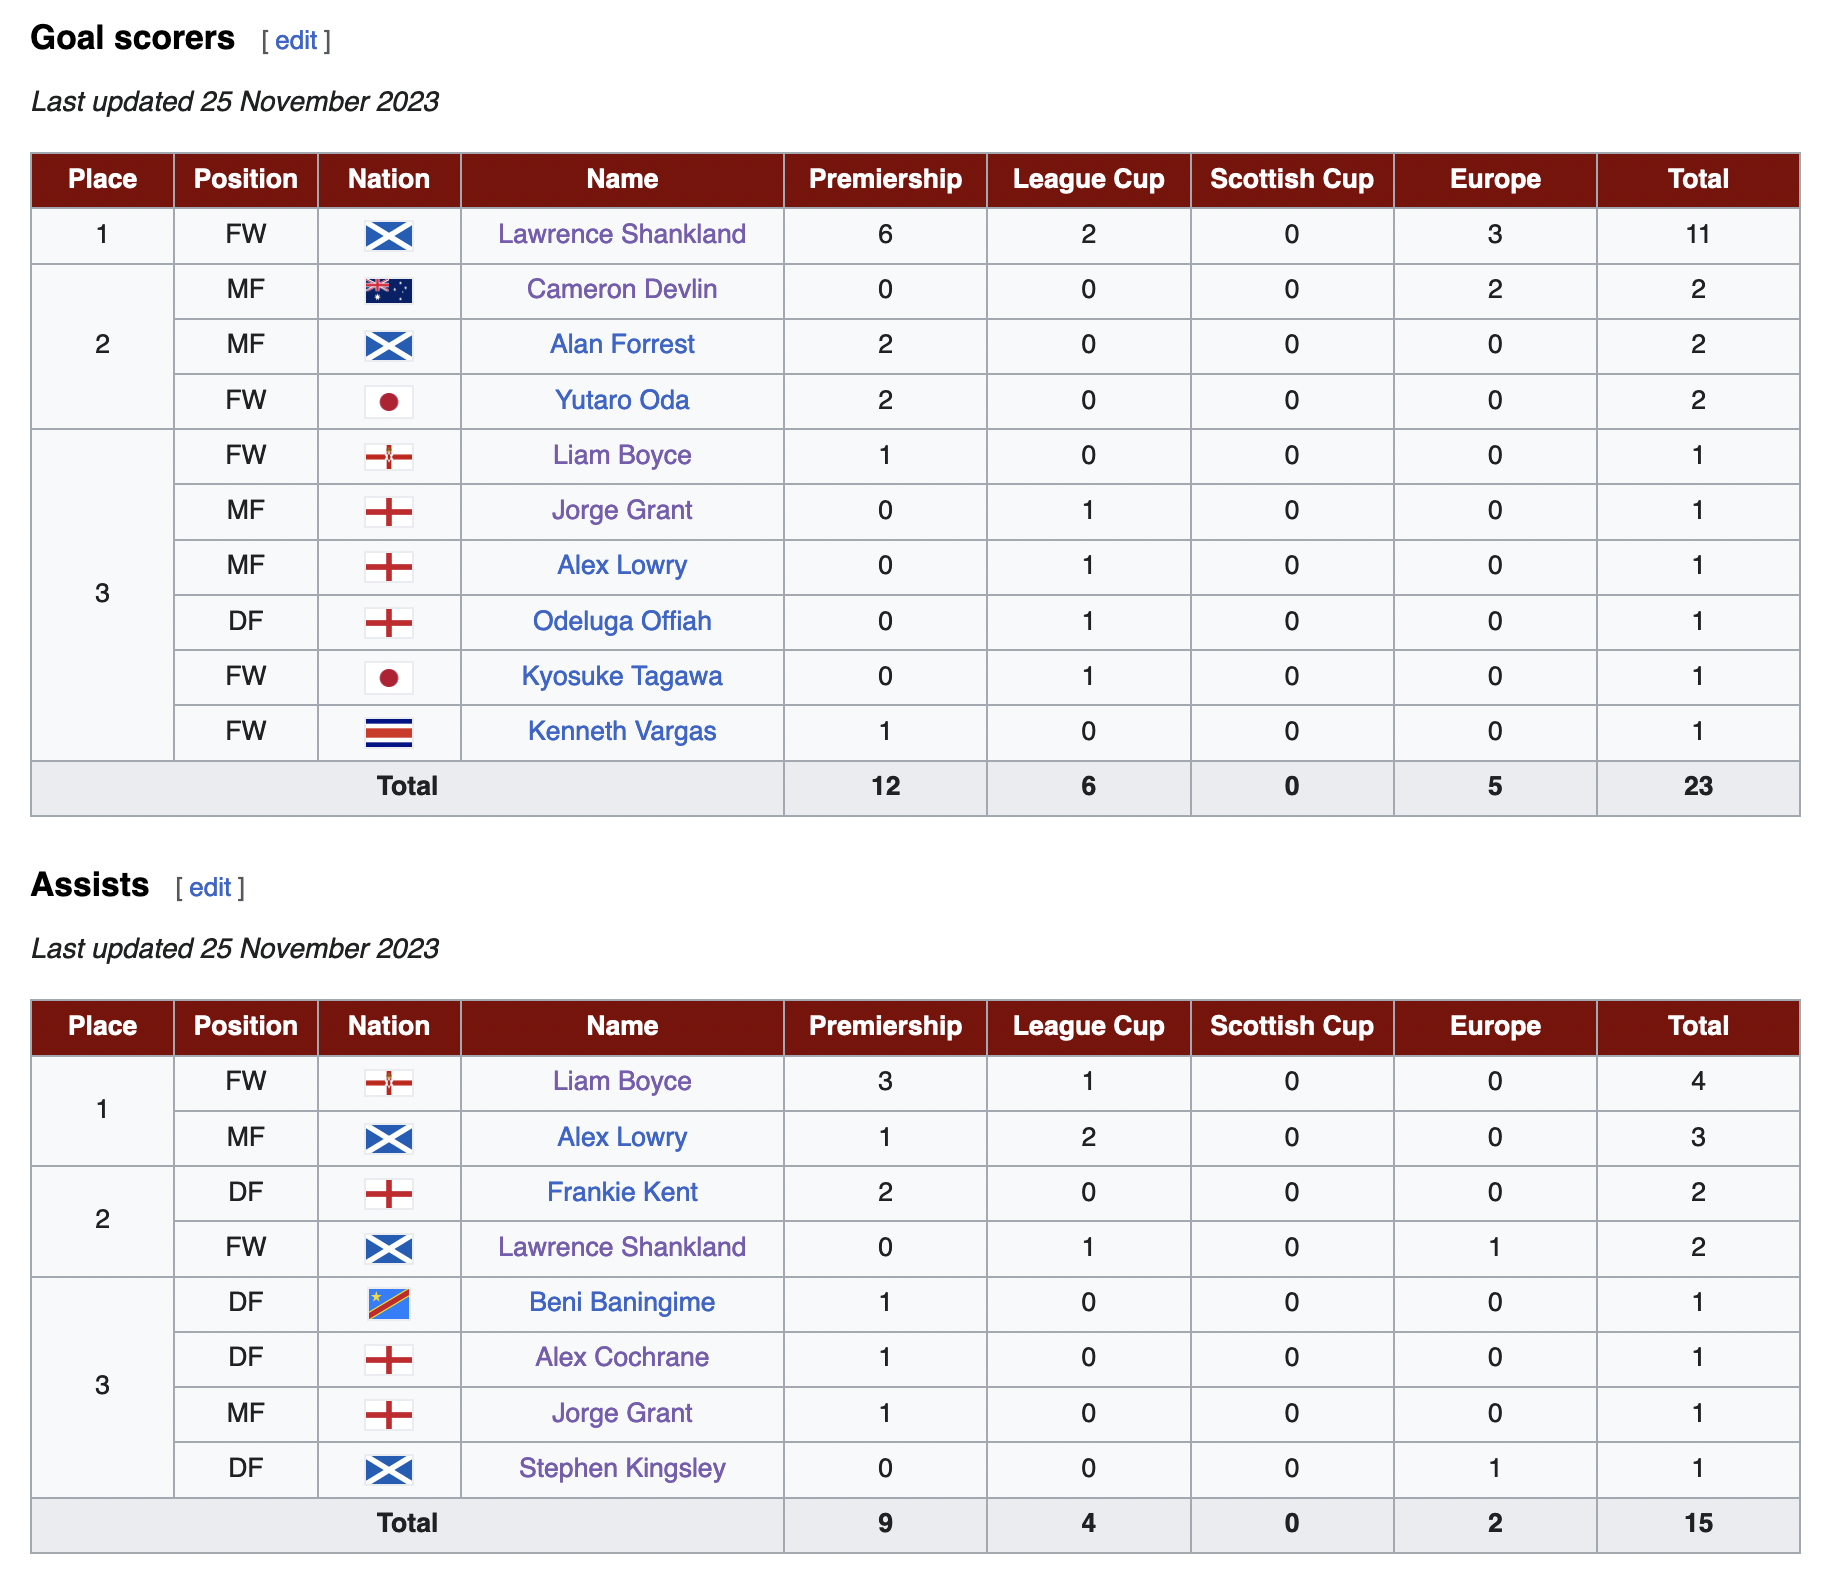Click Northern Ireland flag beside Liam Boyce in assists

388,1083
